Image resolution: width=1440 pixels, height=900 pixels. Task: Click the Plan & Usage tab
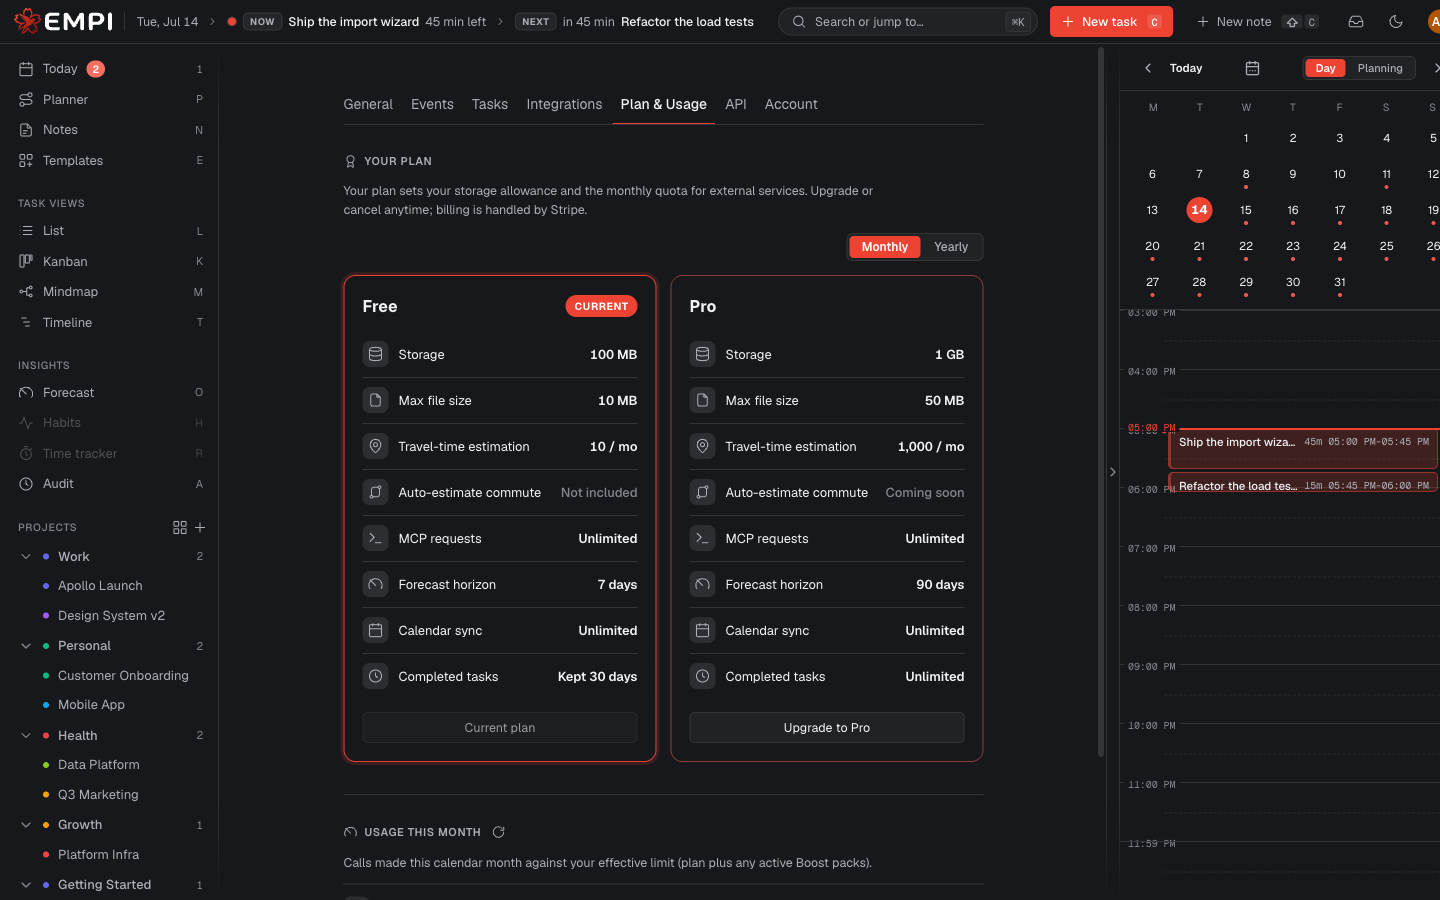tap(663, 104)
